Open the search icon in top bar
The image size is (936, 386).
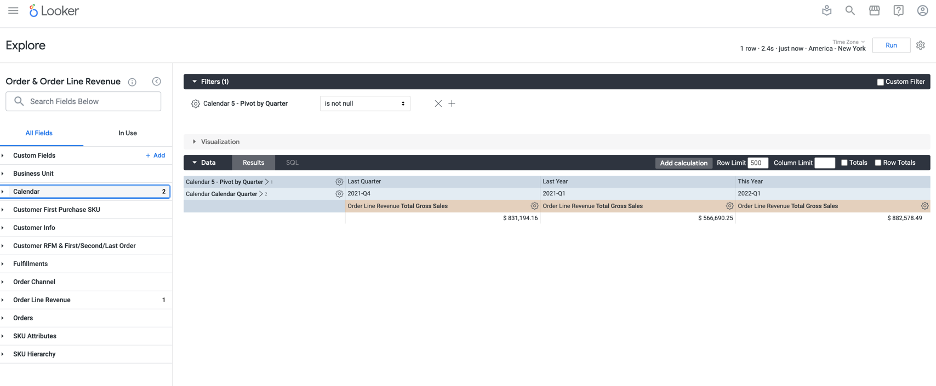click(850, 11)
